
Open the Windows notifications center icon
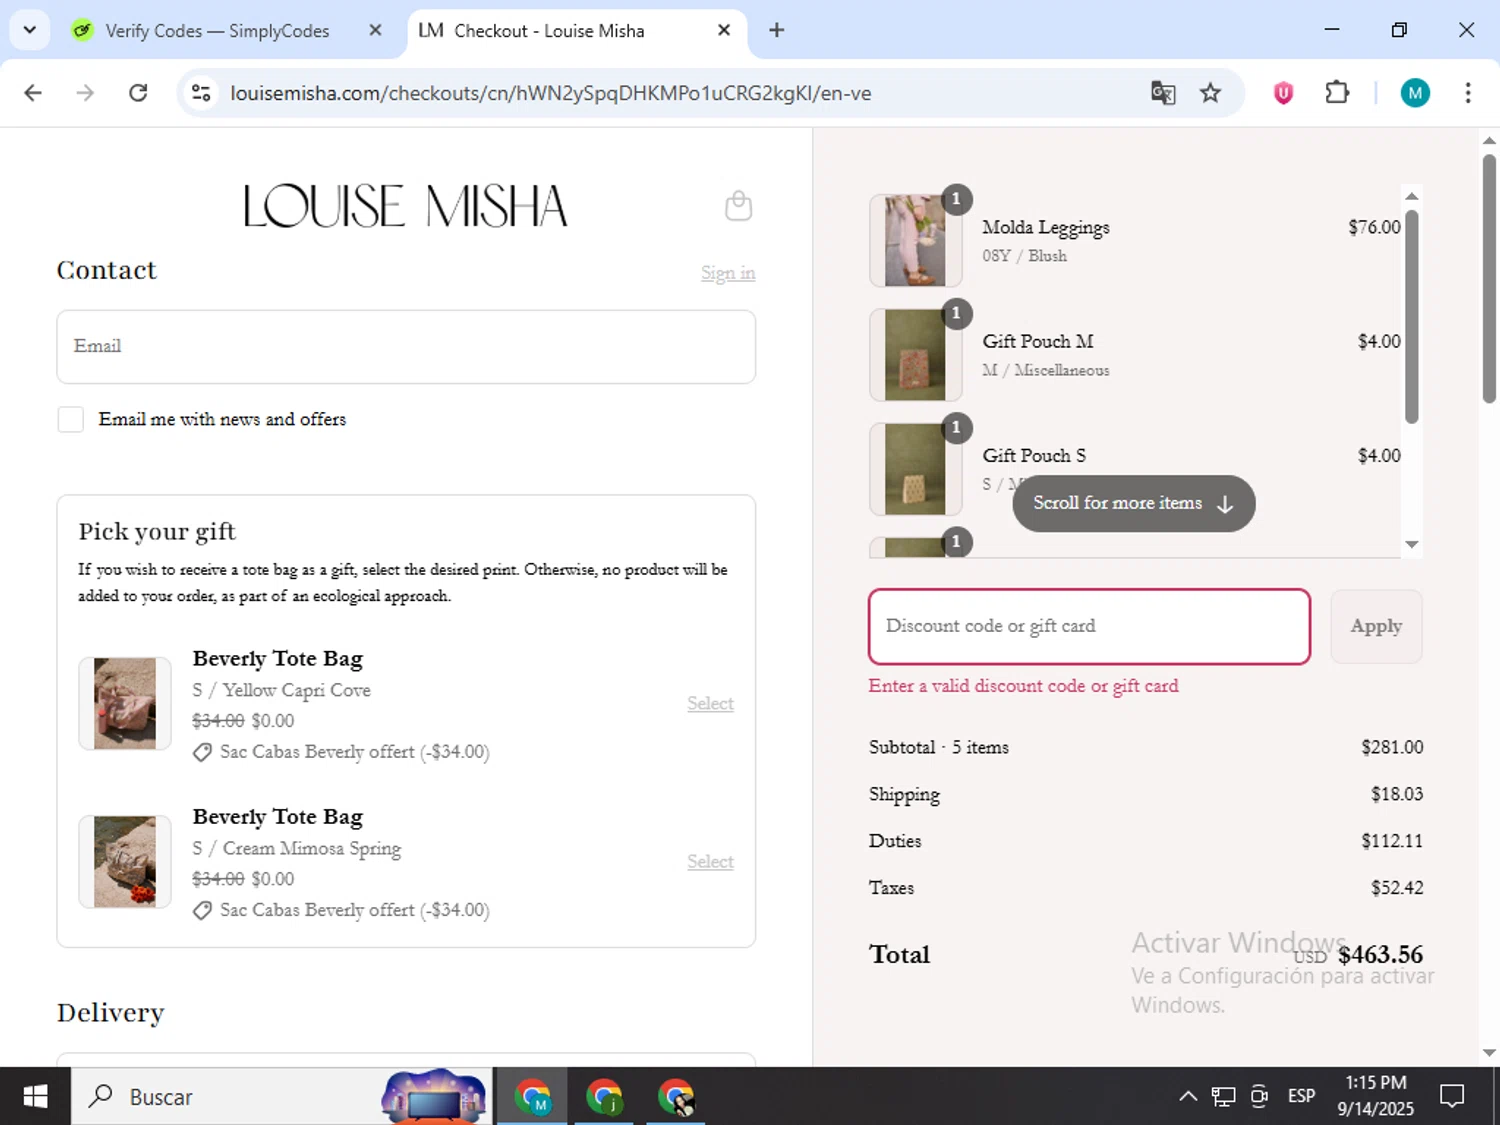[1452, 1097]
